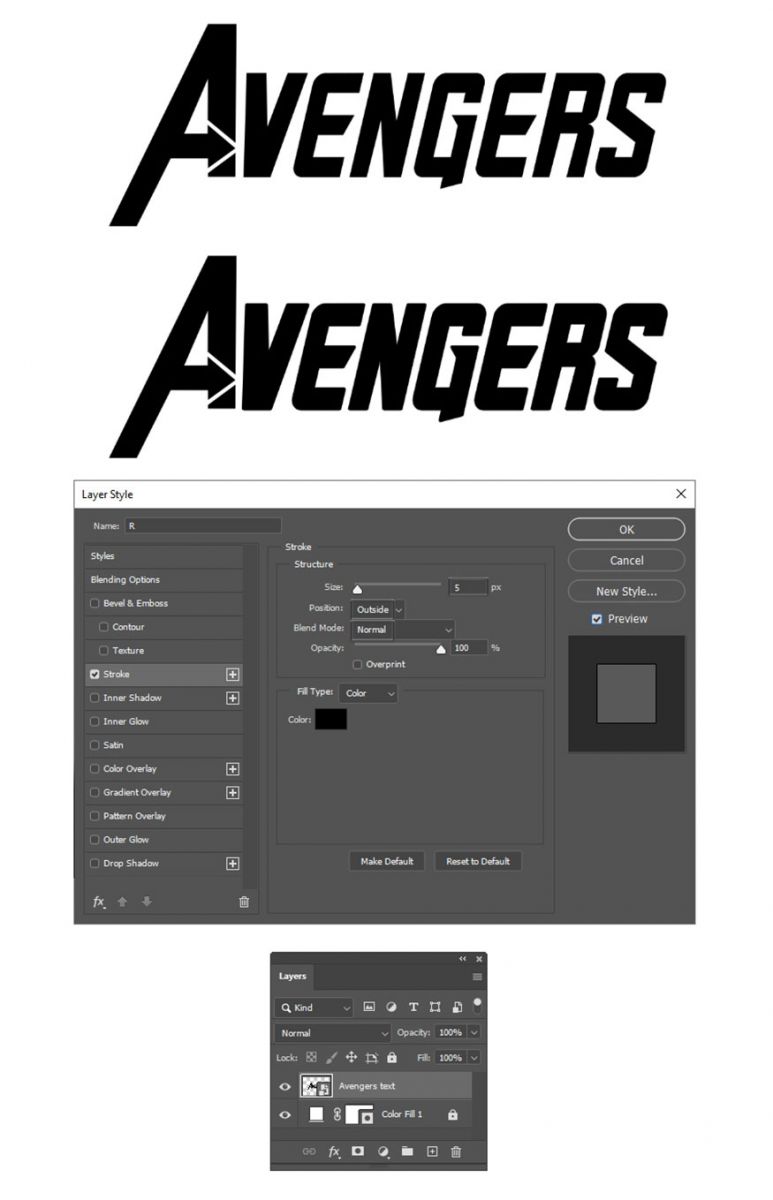Filter layers by shape layers icon
This screenshot has height=1200, width=773.
tap(435, 1007)
